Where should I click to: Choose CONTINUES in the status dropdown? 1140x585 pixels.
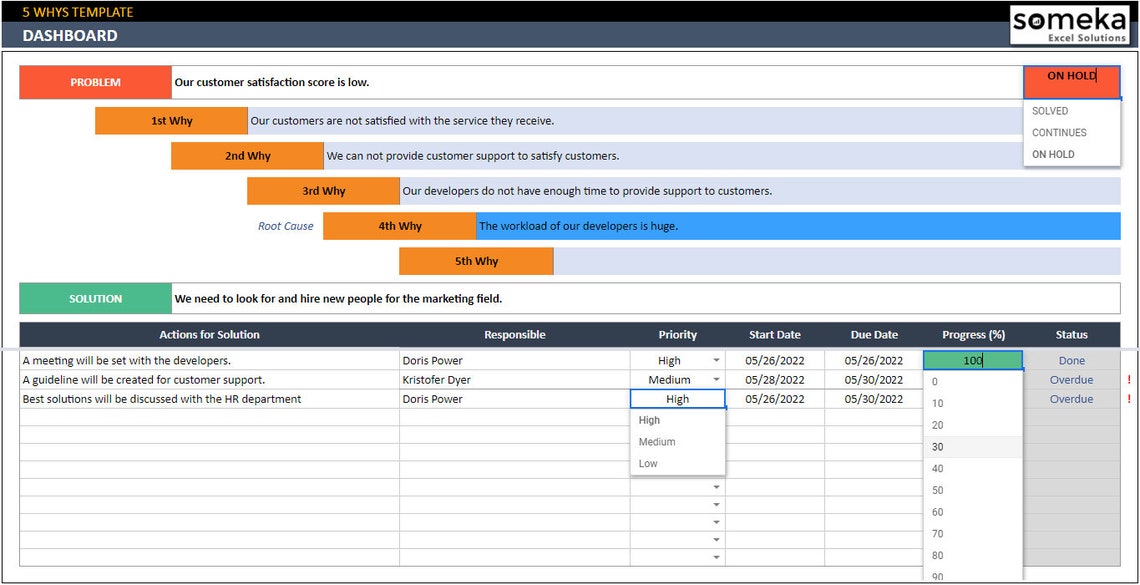1057,132
